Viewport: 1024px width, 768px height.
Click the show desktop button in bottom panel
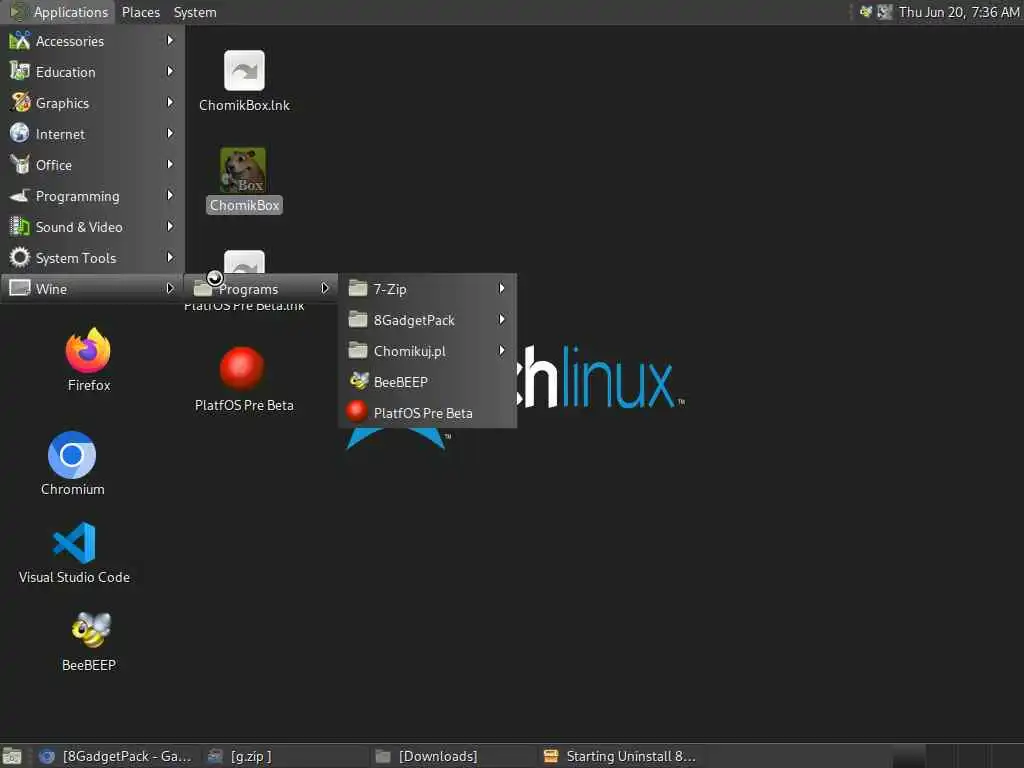[12, 756]
